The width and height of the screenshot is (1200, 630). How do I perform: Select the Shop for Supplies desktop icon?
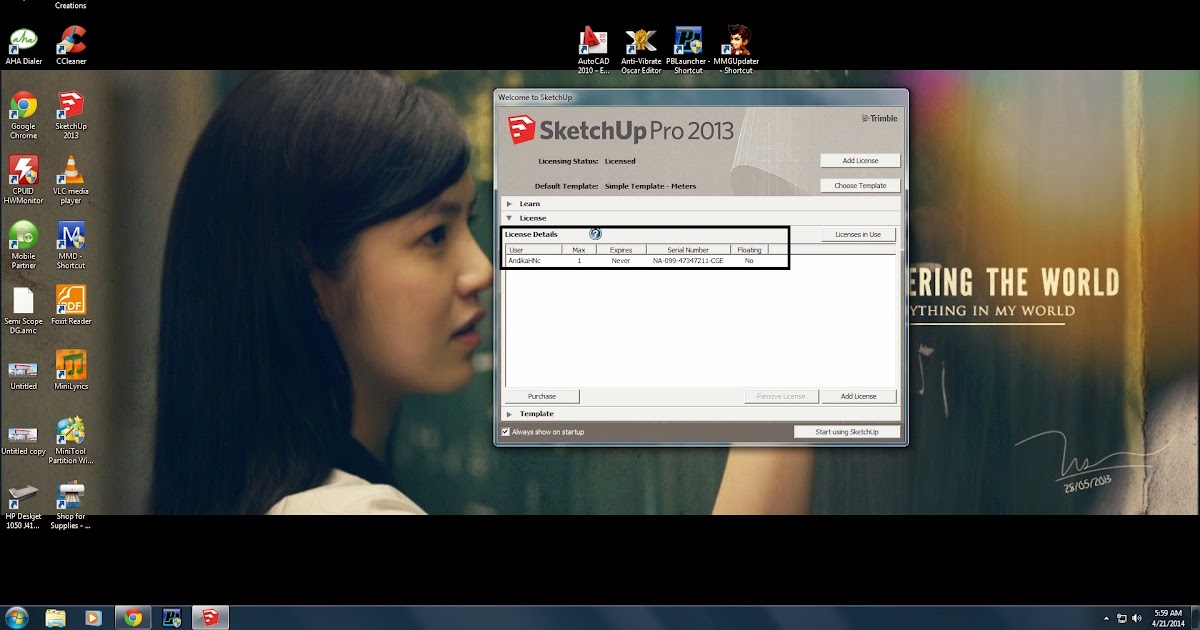point(71,506)
